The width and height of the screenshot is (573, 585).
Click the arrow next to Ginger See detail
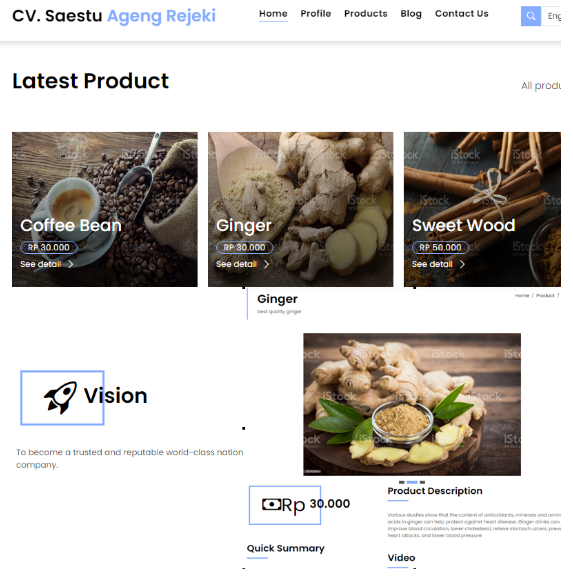[x=266, y=264]
